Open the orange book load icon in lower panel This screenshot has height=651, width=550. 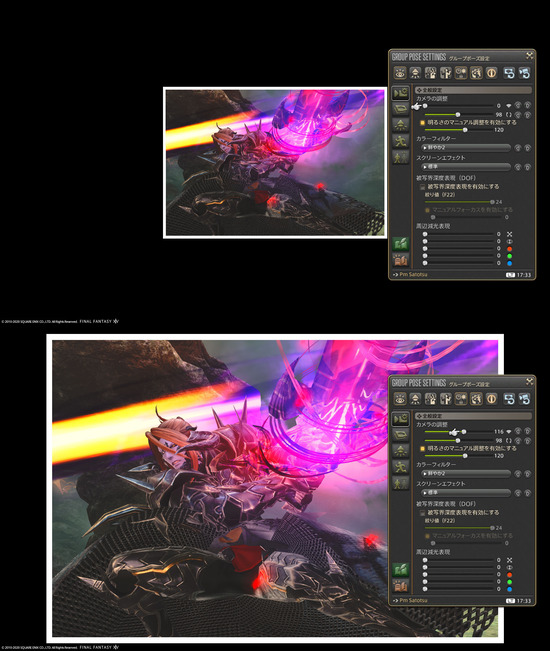(x=401, y=586)
